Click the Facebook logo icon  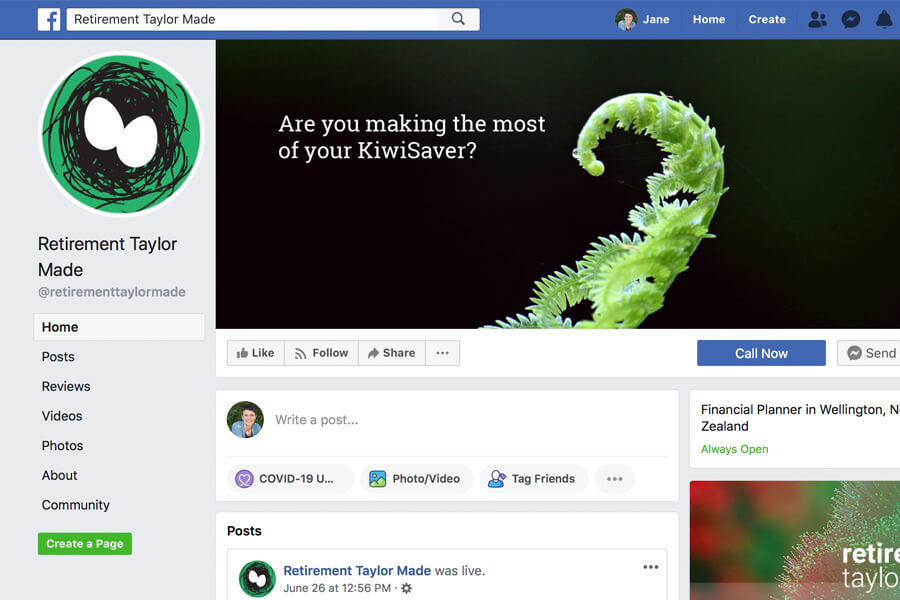pyautogui.click(x=49, y=20)
